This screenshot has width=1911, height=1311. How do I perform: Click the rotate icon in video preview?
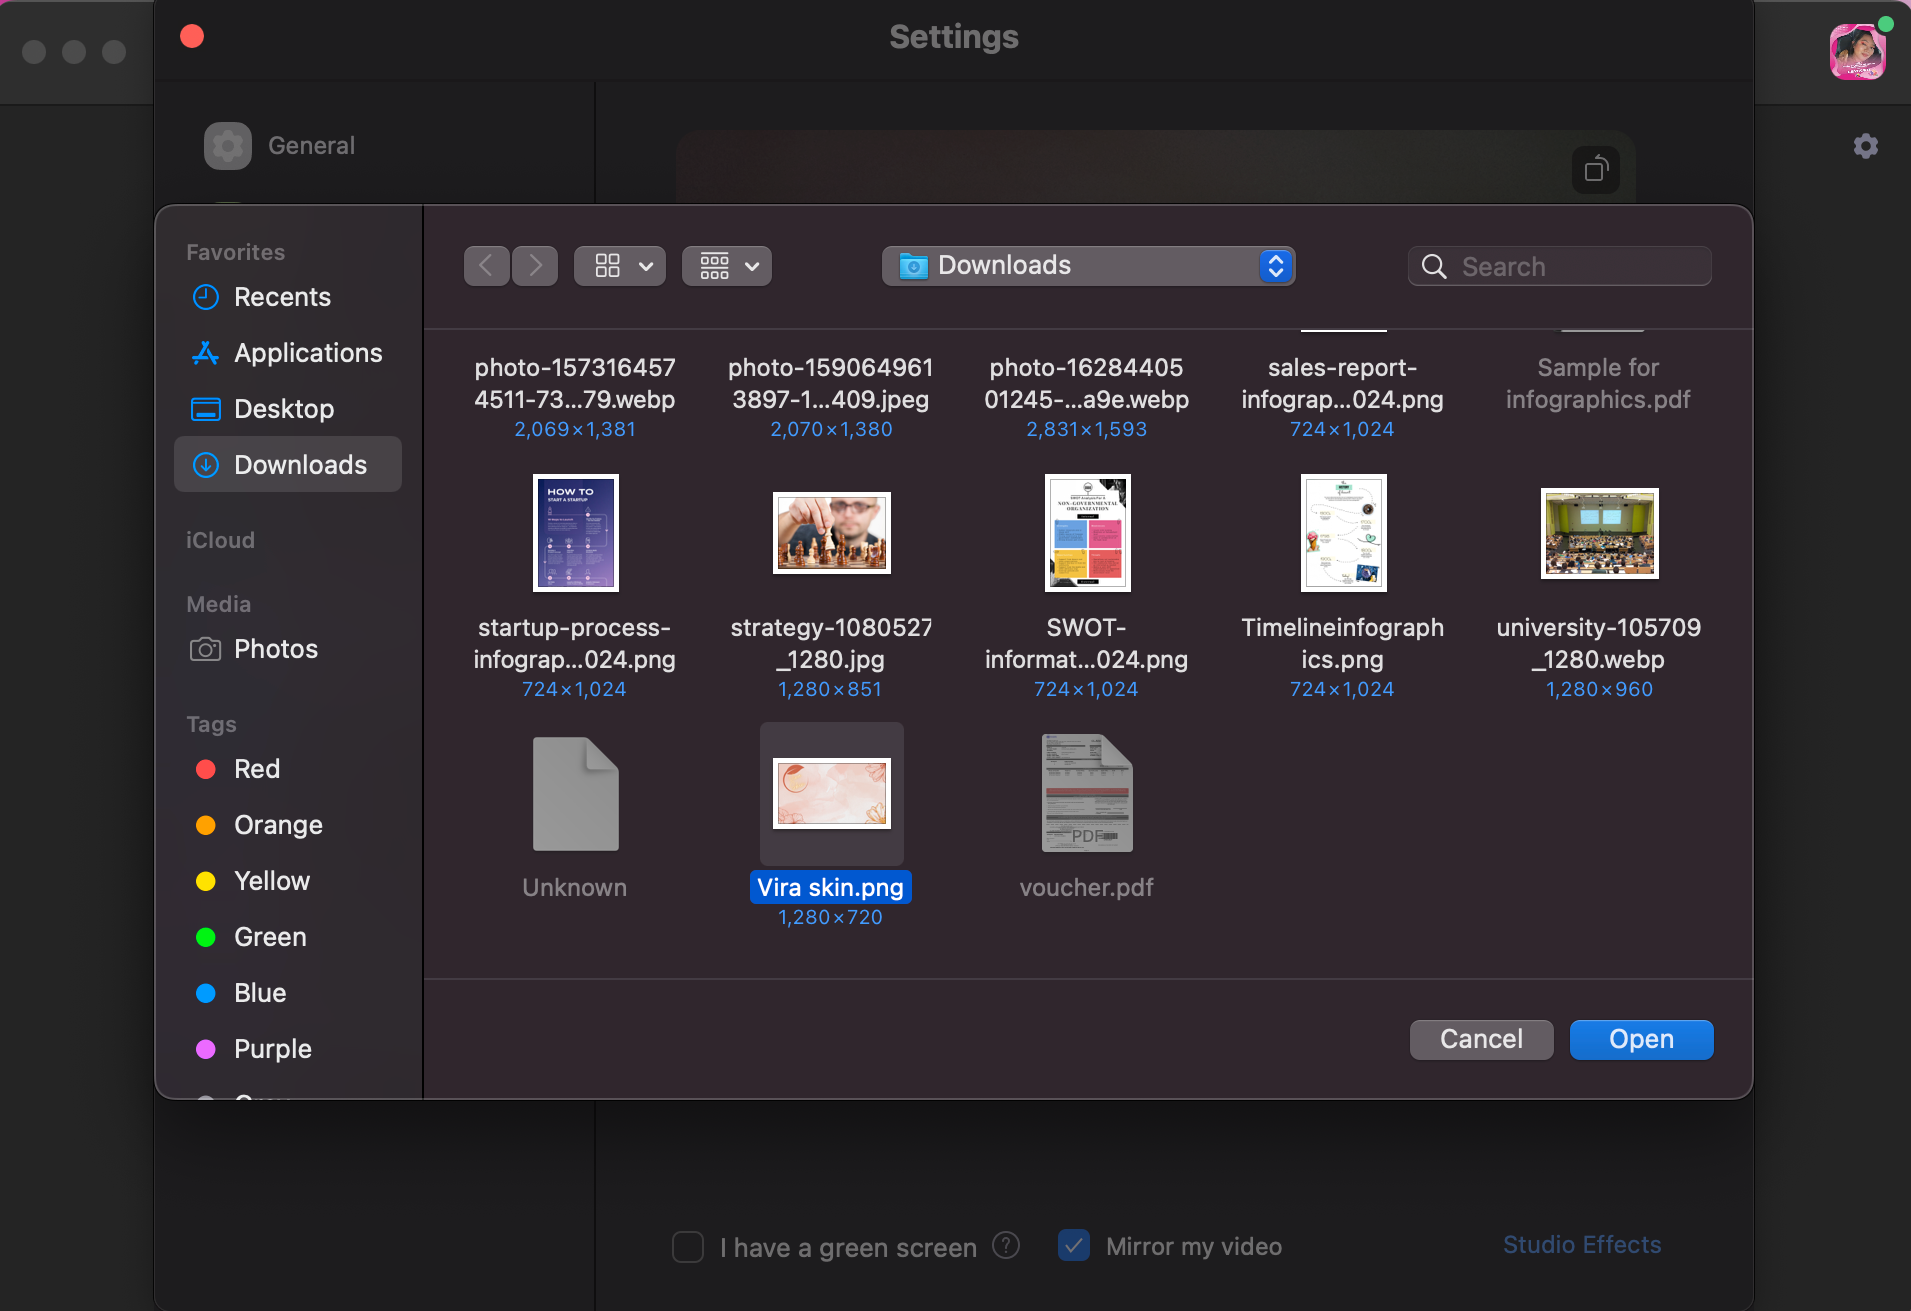tap(1596, 170)
